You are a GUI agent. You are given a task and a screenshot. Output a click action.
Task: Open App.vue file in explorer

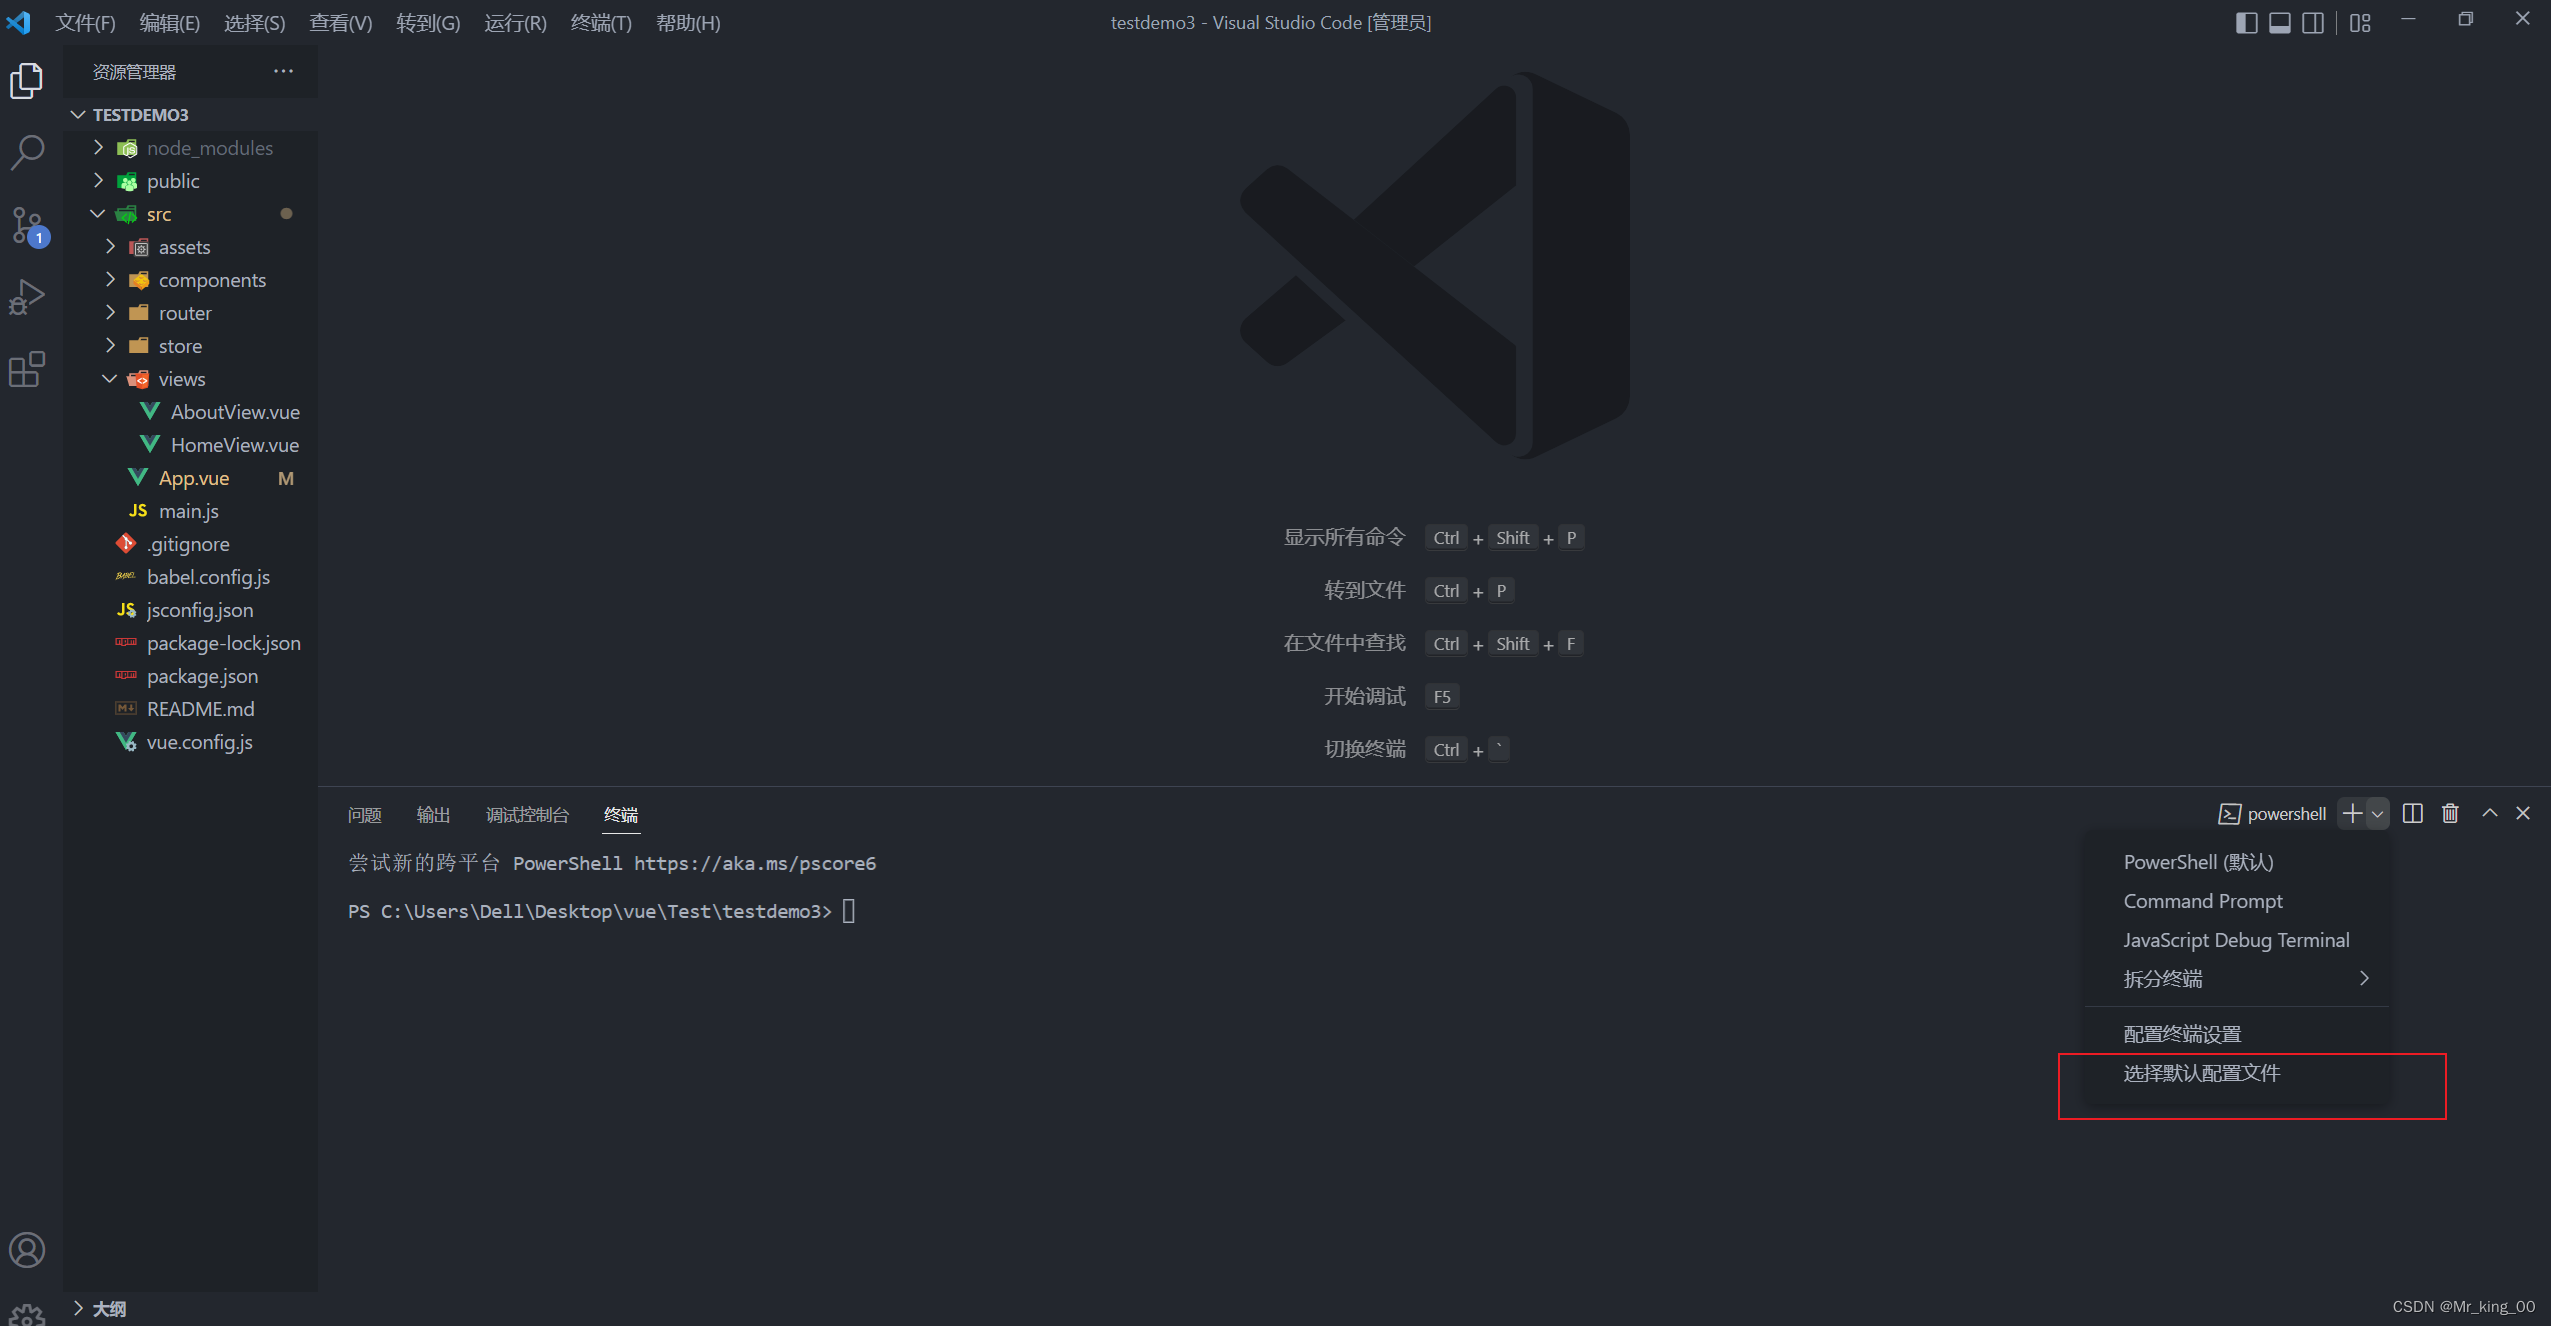(x=194, y=478)
